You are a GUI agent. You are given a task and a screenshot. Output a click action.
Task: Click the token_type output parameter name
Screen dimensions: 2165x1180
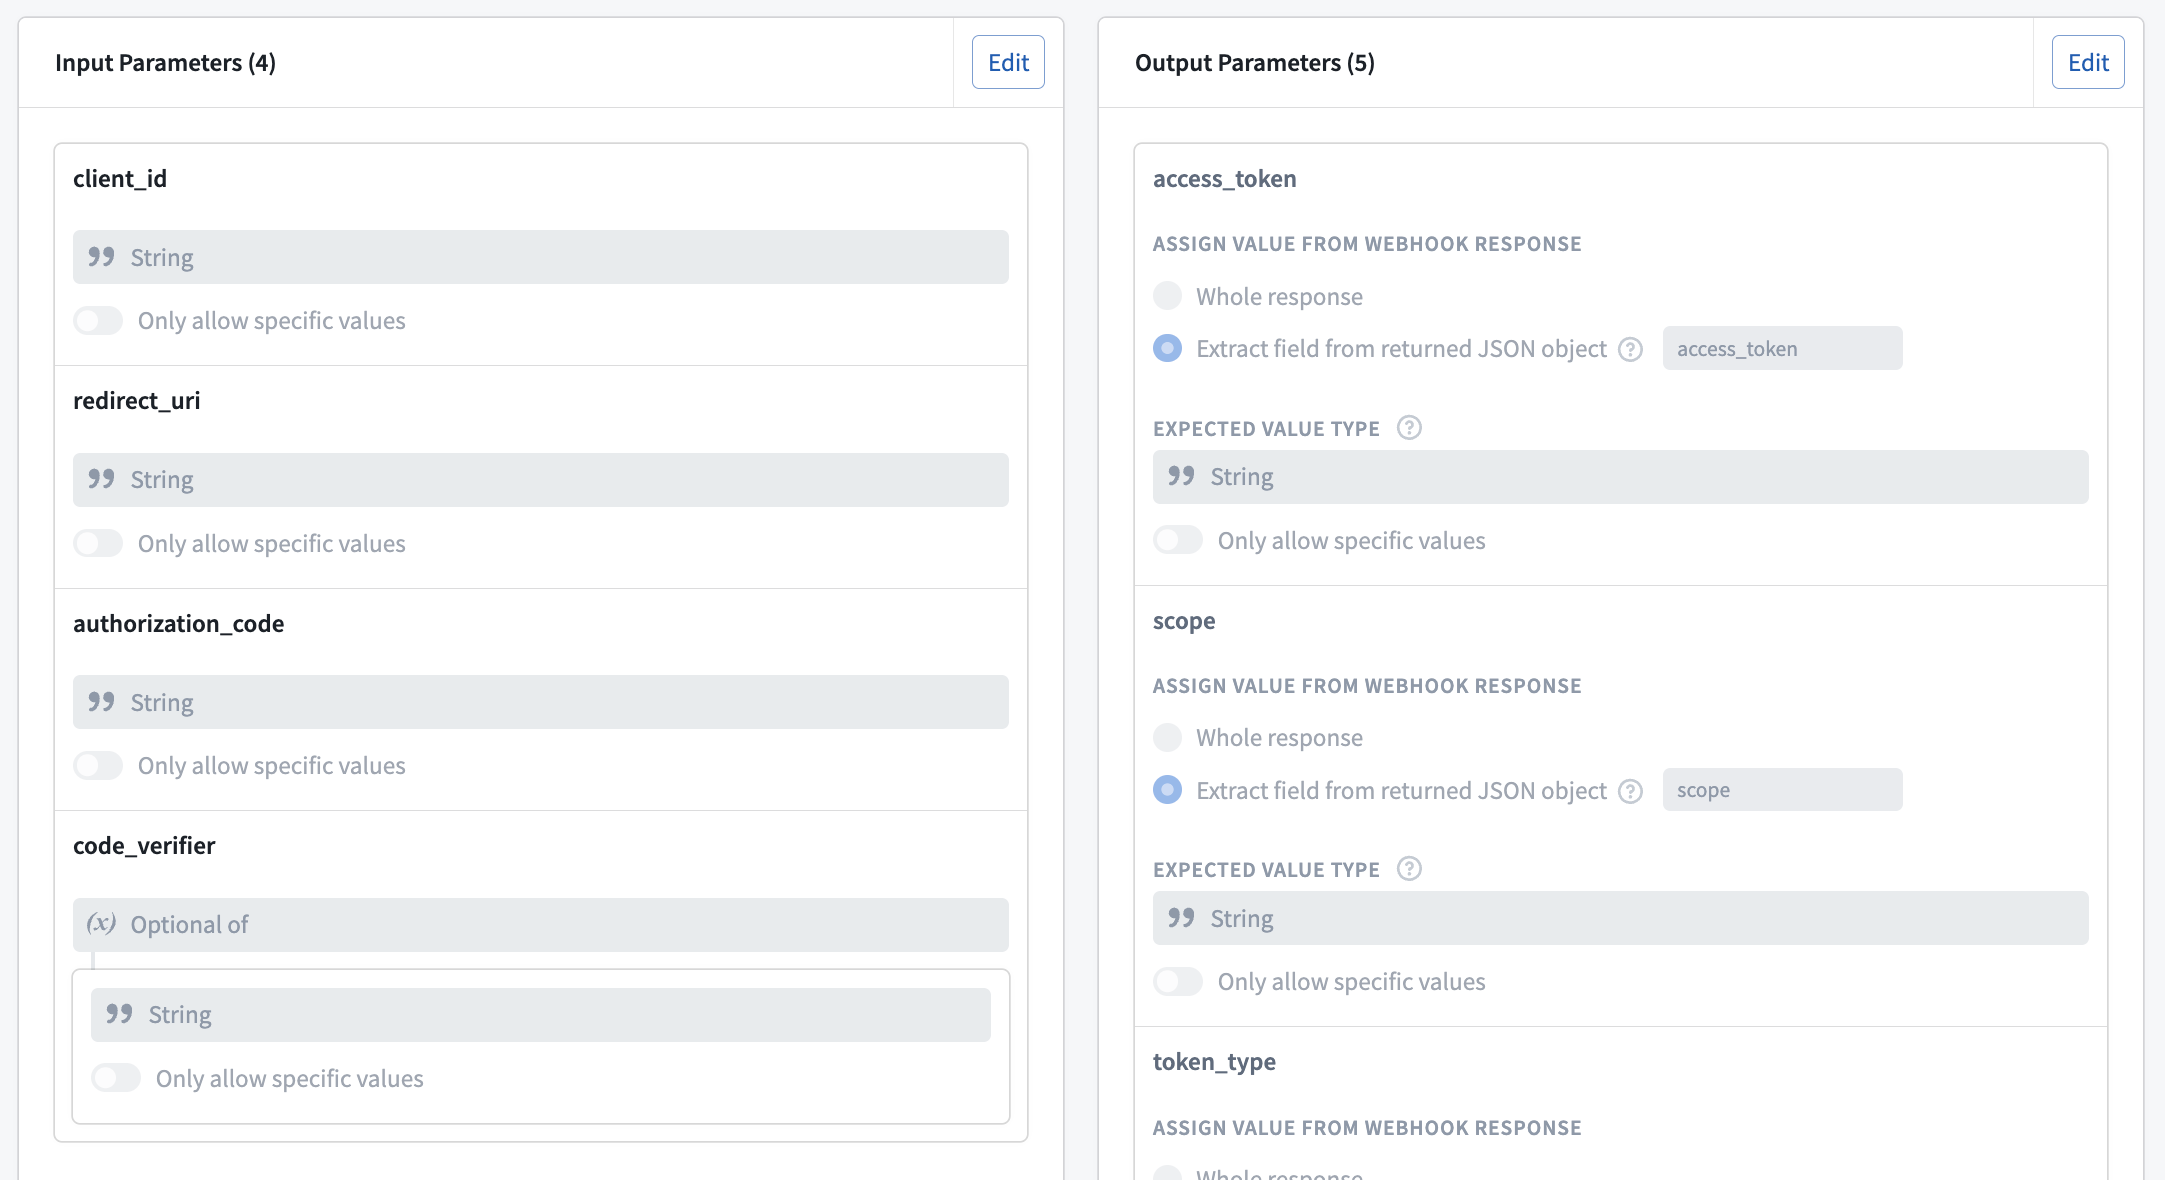[1214, 1062]
